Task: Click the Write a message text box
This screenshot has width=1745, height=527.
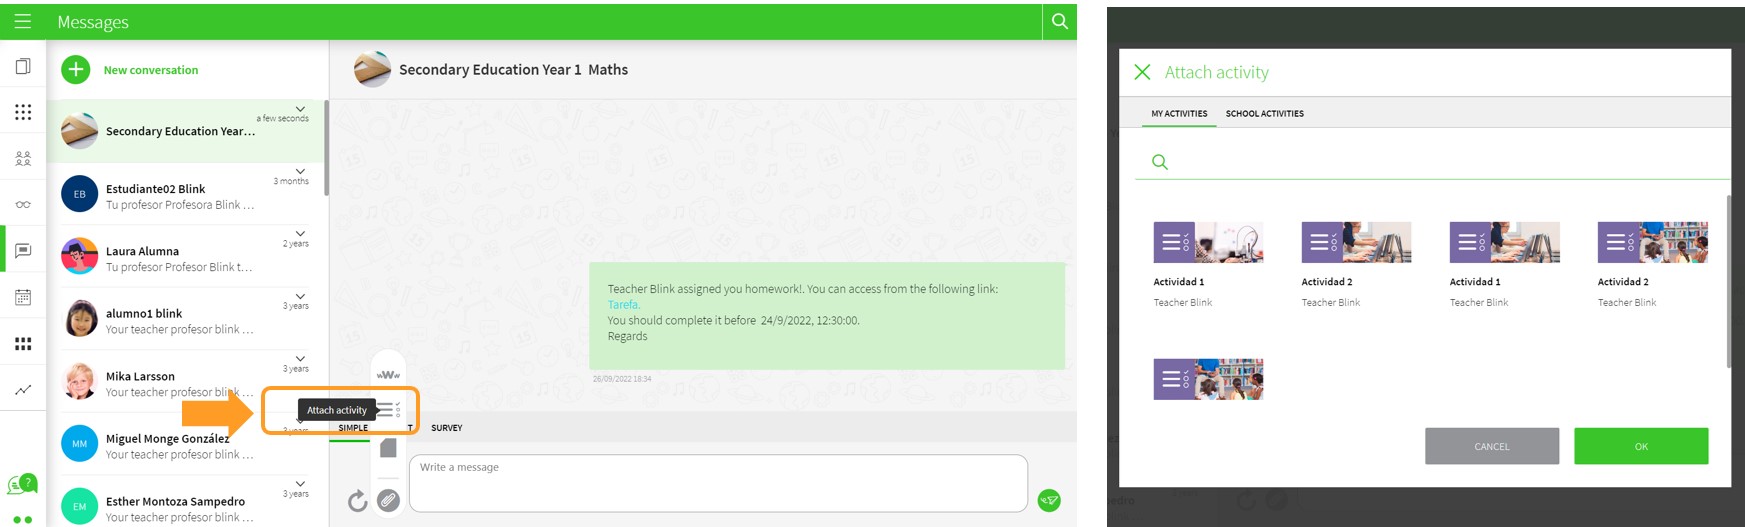Action: tap(717, 483)
